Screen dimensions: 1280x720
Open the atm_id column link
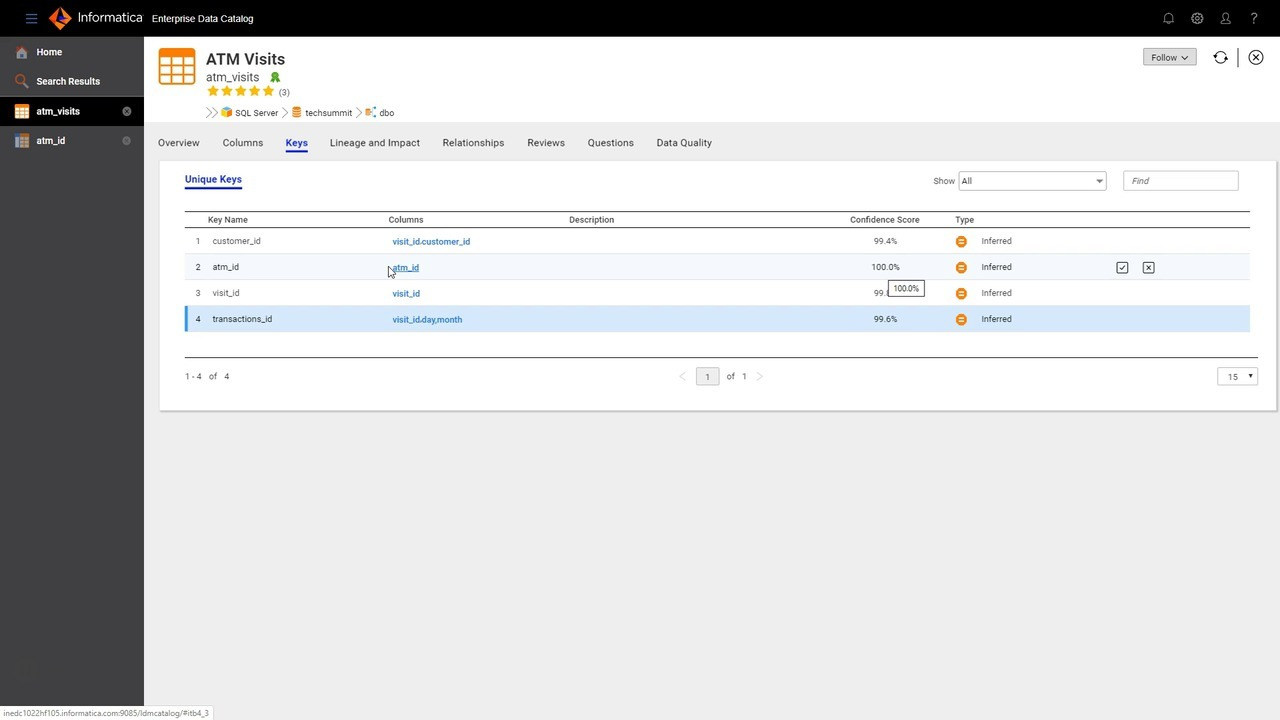pyautogui.click(x=406, y=268)
